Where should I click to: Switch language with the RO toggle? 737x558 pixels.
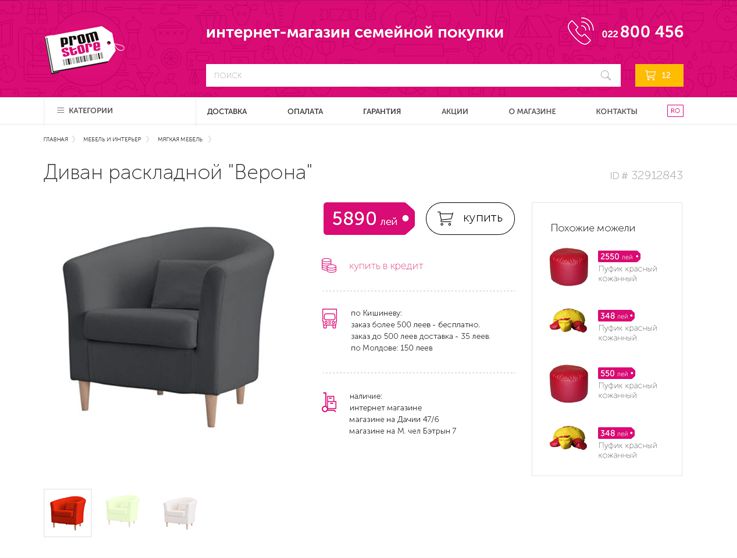(675, 110)
